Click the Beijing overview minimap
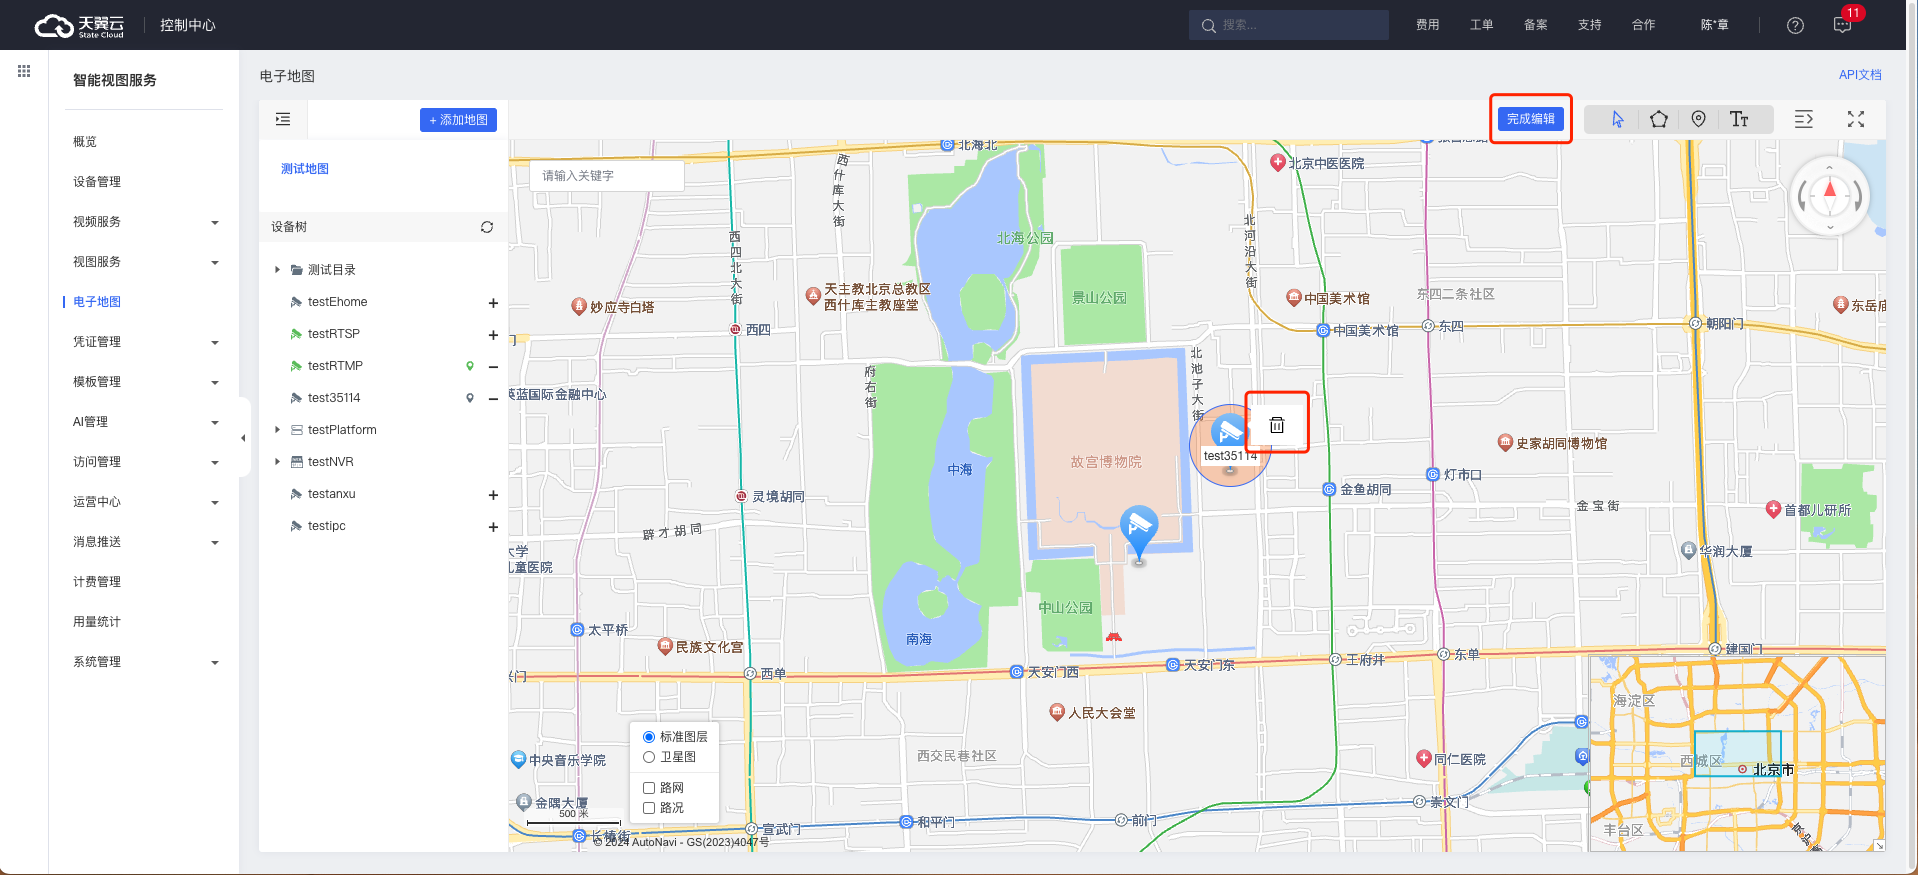Screen dimensions: 1918x875 point(1738,754)
